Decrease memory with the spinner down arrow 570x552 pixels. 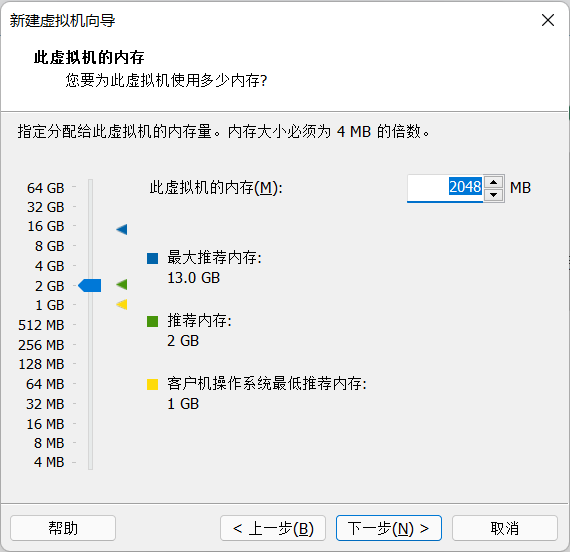coord(493,195)
